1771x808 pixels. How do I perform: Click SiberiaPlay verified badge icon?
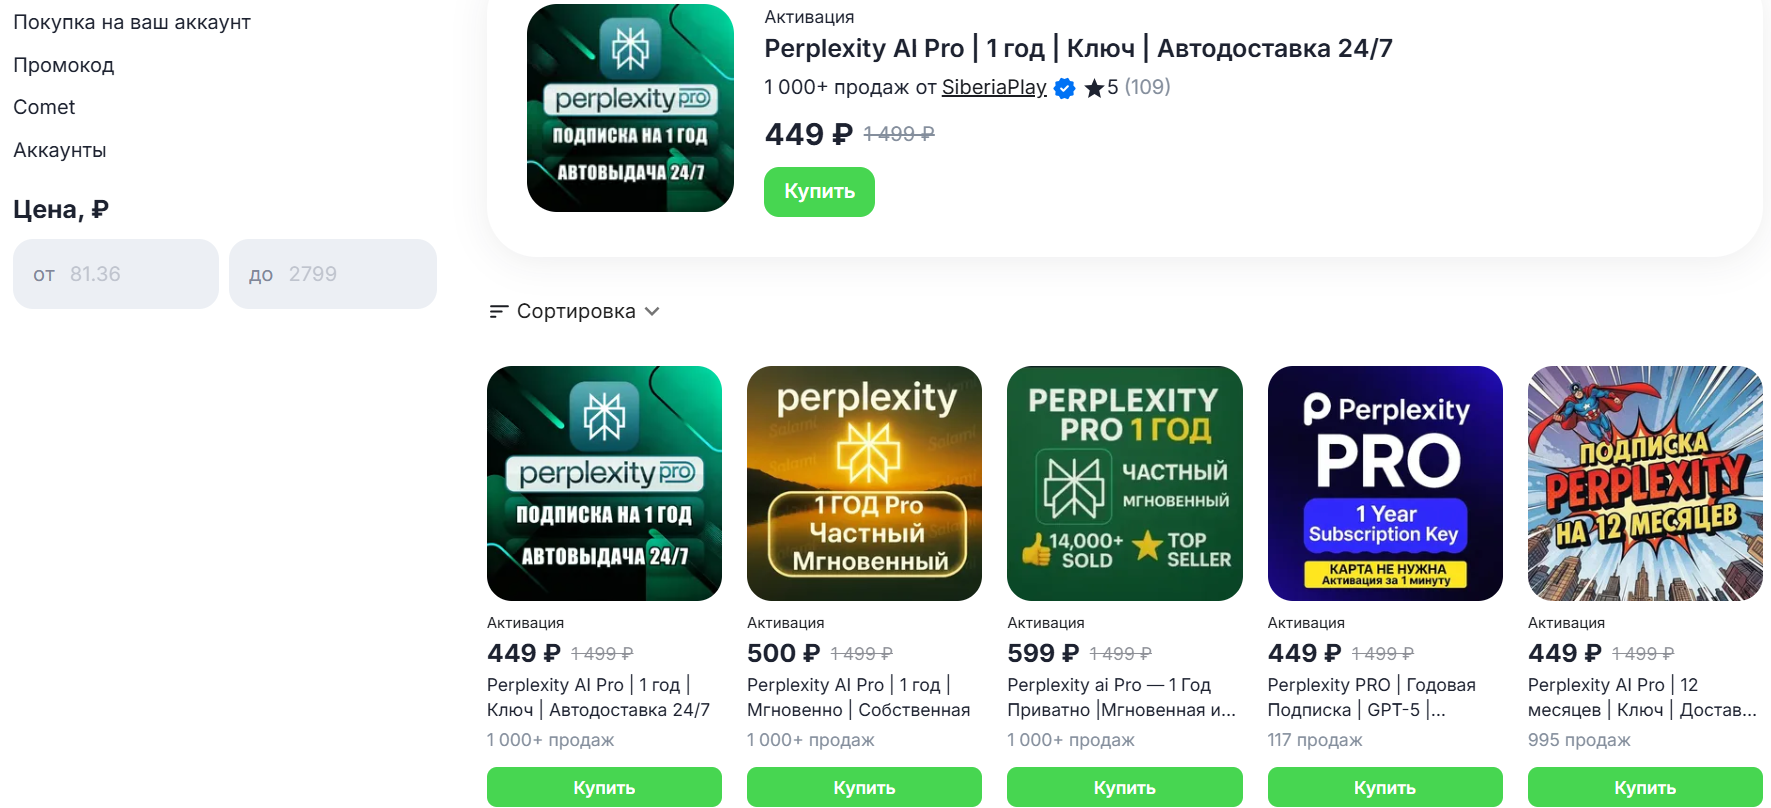1065,88
